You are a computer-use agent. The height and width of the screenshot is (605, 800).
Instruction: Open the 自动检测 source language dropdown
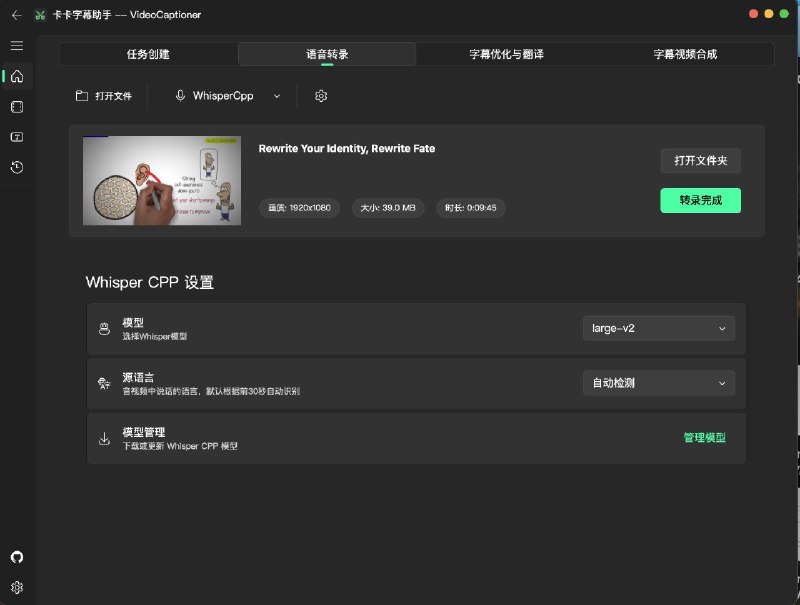pos(658,383)
